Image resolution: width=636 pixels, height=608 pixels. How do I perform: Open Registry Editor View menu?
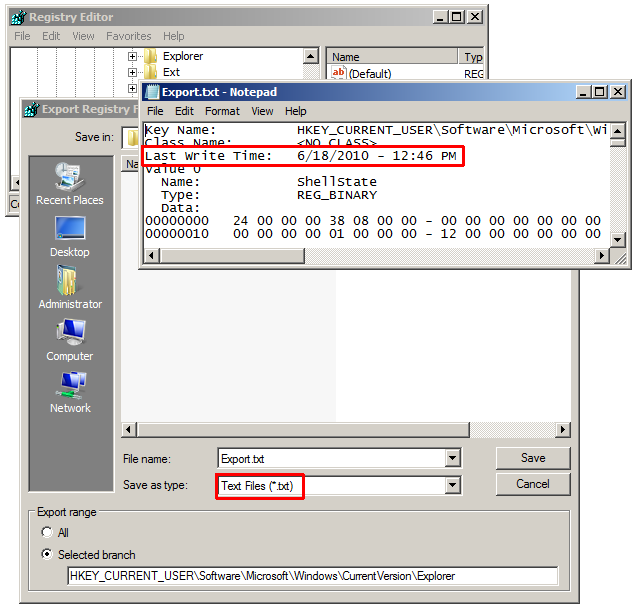[x=83, y=36]
